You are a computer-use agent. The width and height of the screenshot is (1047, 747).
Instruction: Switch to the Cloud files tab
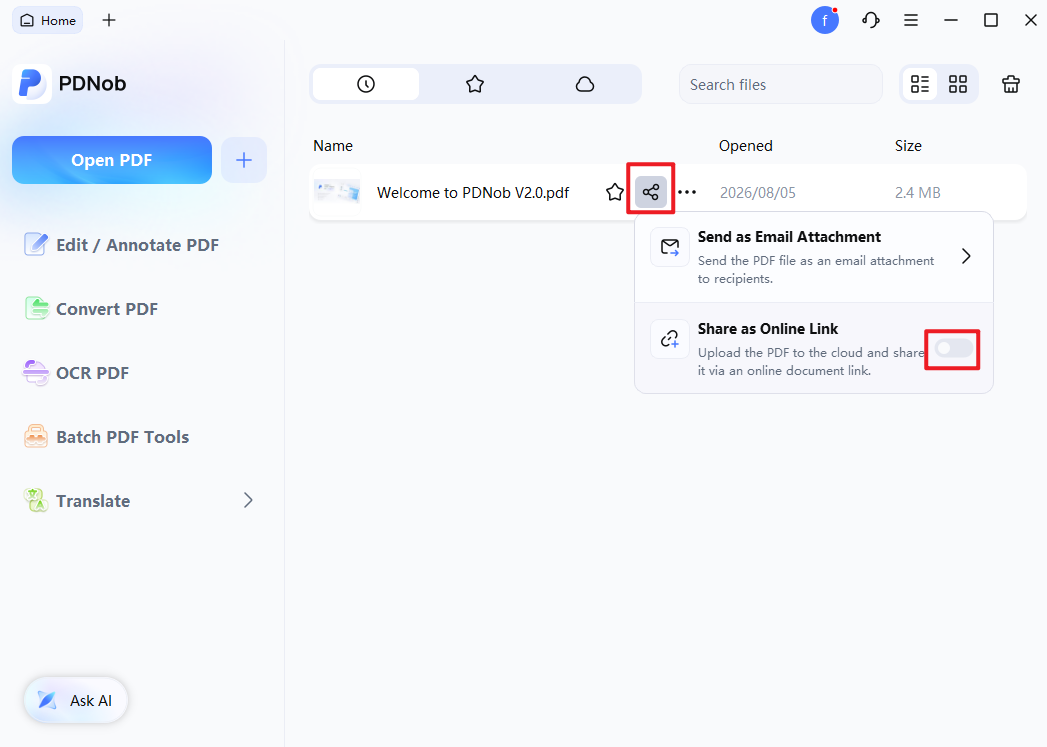pyautogui.click(x=585, y=84)
